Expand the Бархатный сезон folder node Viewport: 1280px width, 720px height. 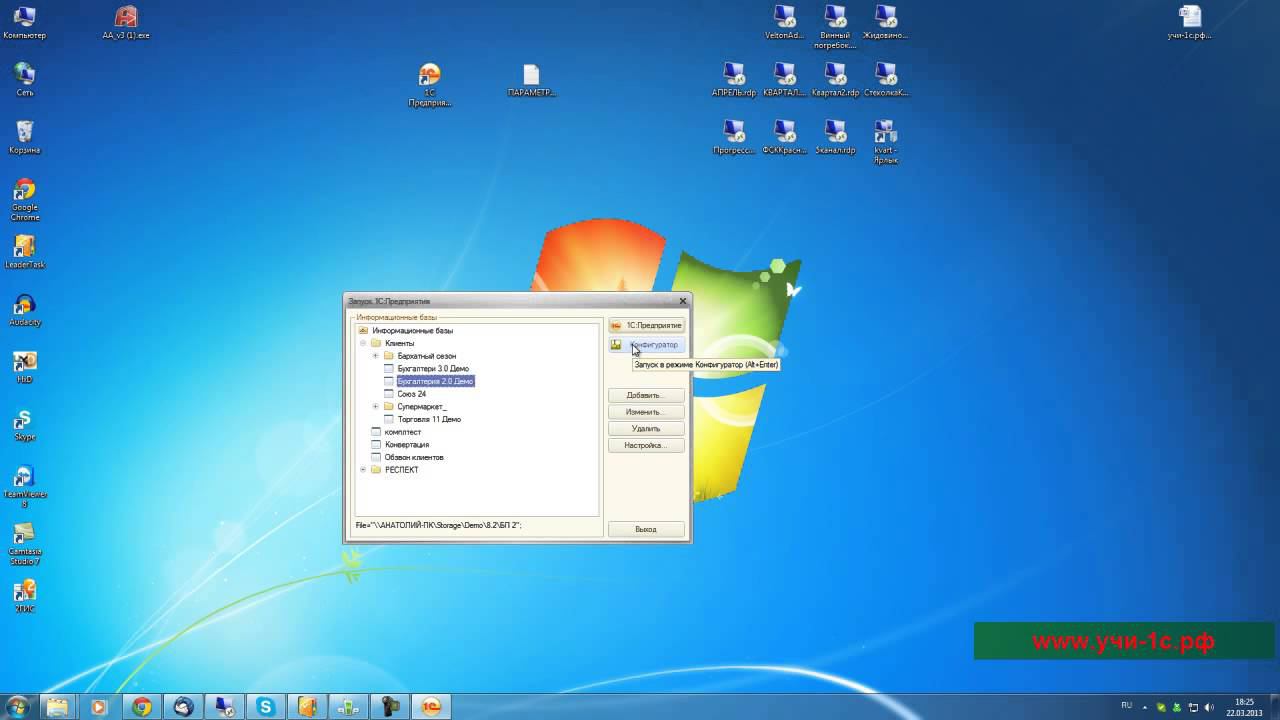click(376, 356)
